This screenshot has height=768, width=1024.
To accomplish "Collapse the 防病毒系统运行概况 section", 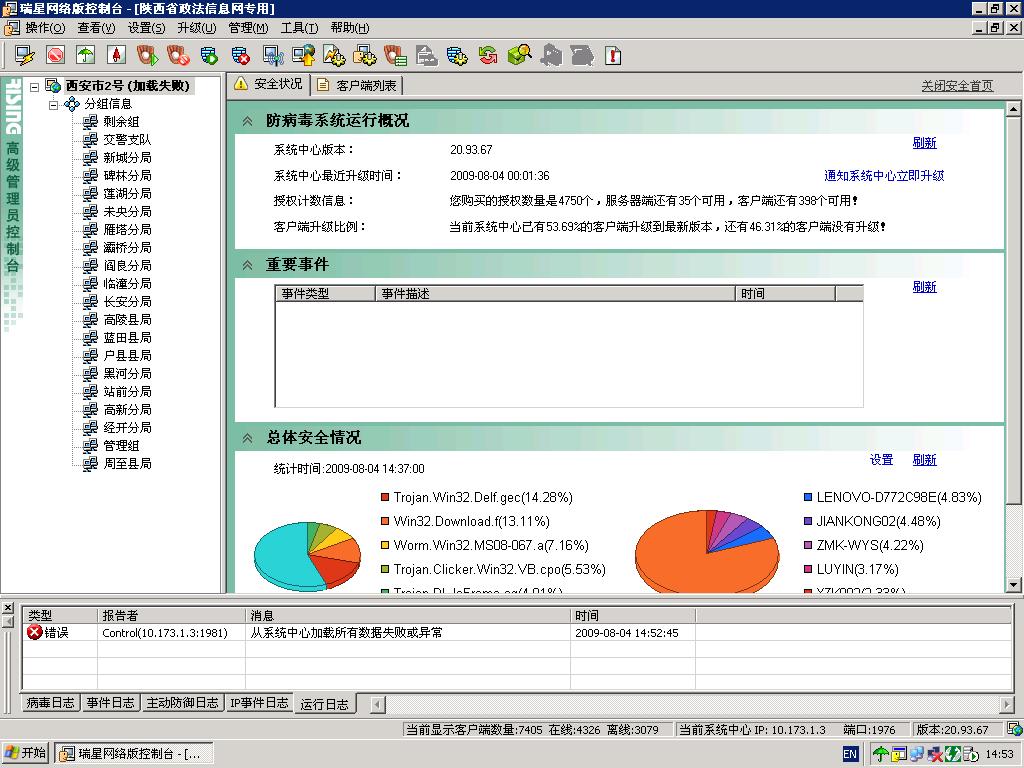I will (248, 121).
